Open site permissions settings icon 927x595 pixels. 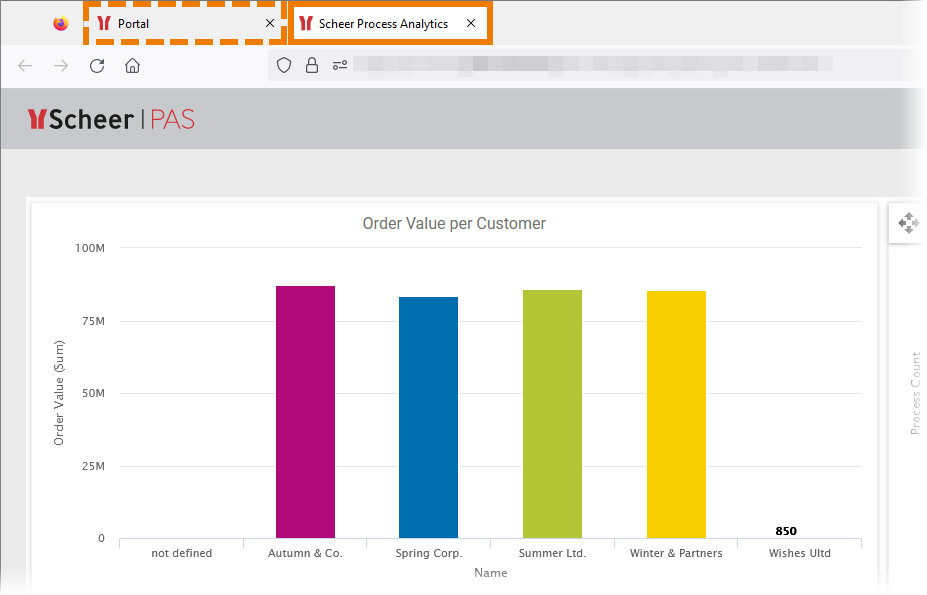(x=339, y=65)
